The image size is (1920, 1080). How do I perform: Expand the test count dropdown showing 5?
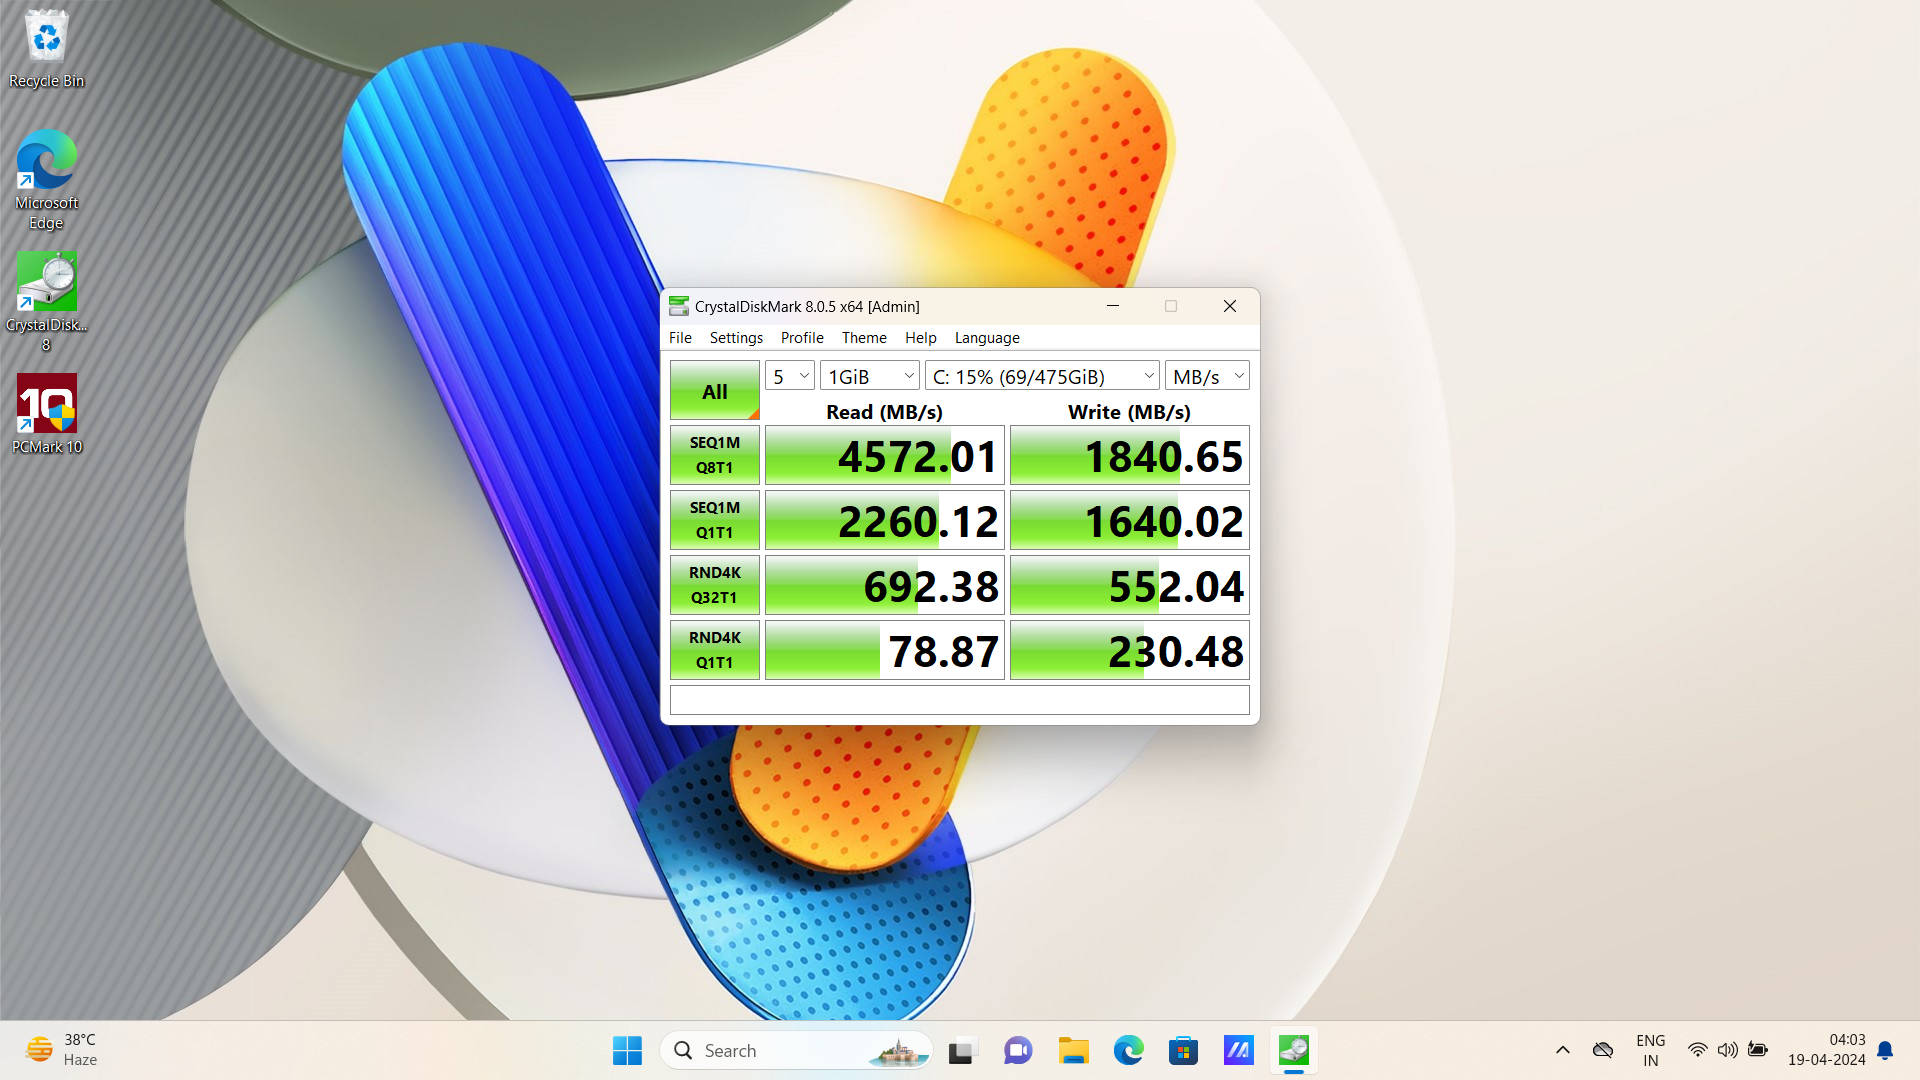click(x=790, y=377)
